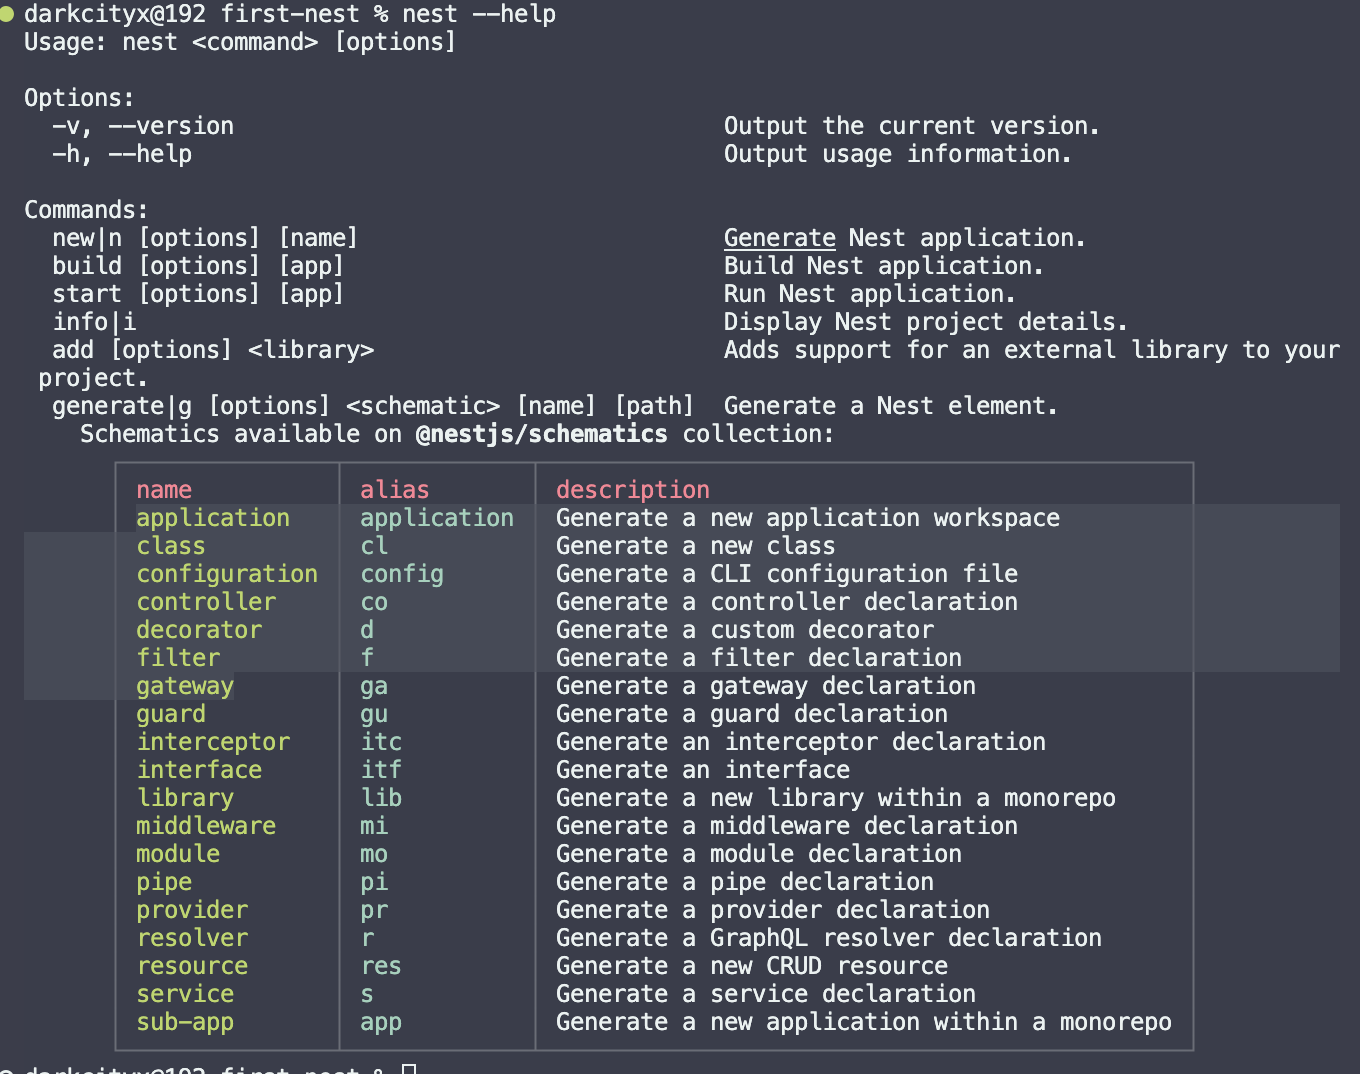Click 'provider' schematic name
Screen dimensions: 1360x1074
192,910
